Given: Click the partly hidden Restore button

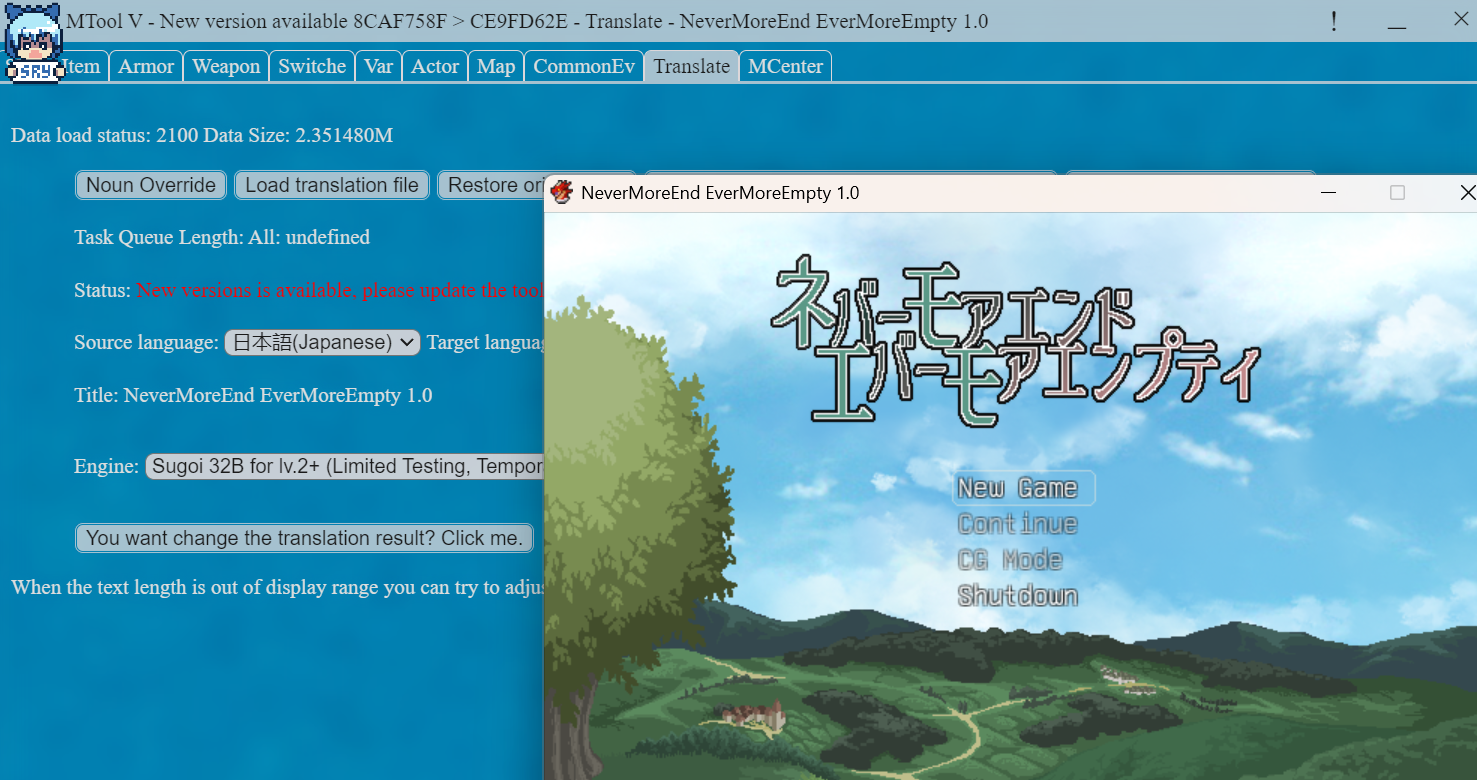Looking at the screenshot, I should (491, 185).
